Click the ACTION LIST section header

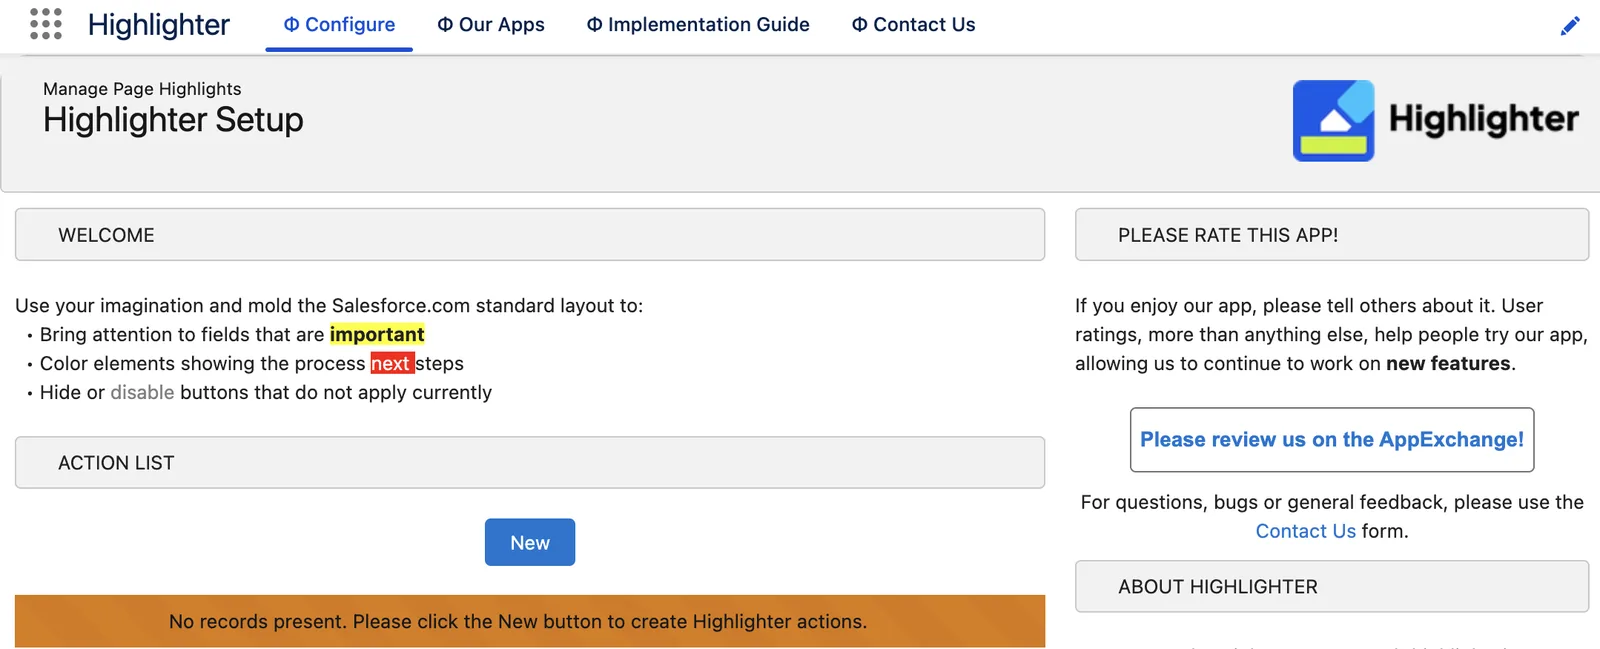tap(530, 463)
